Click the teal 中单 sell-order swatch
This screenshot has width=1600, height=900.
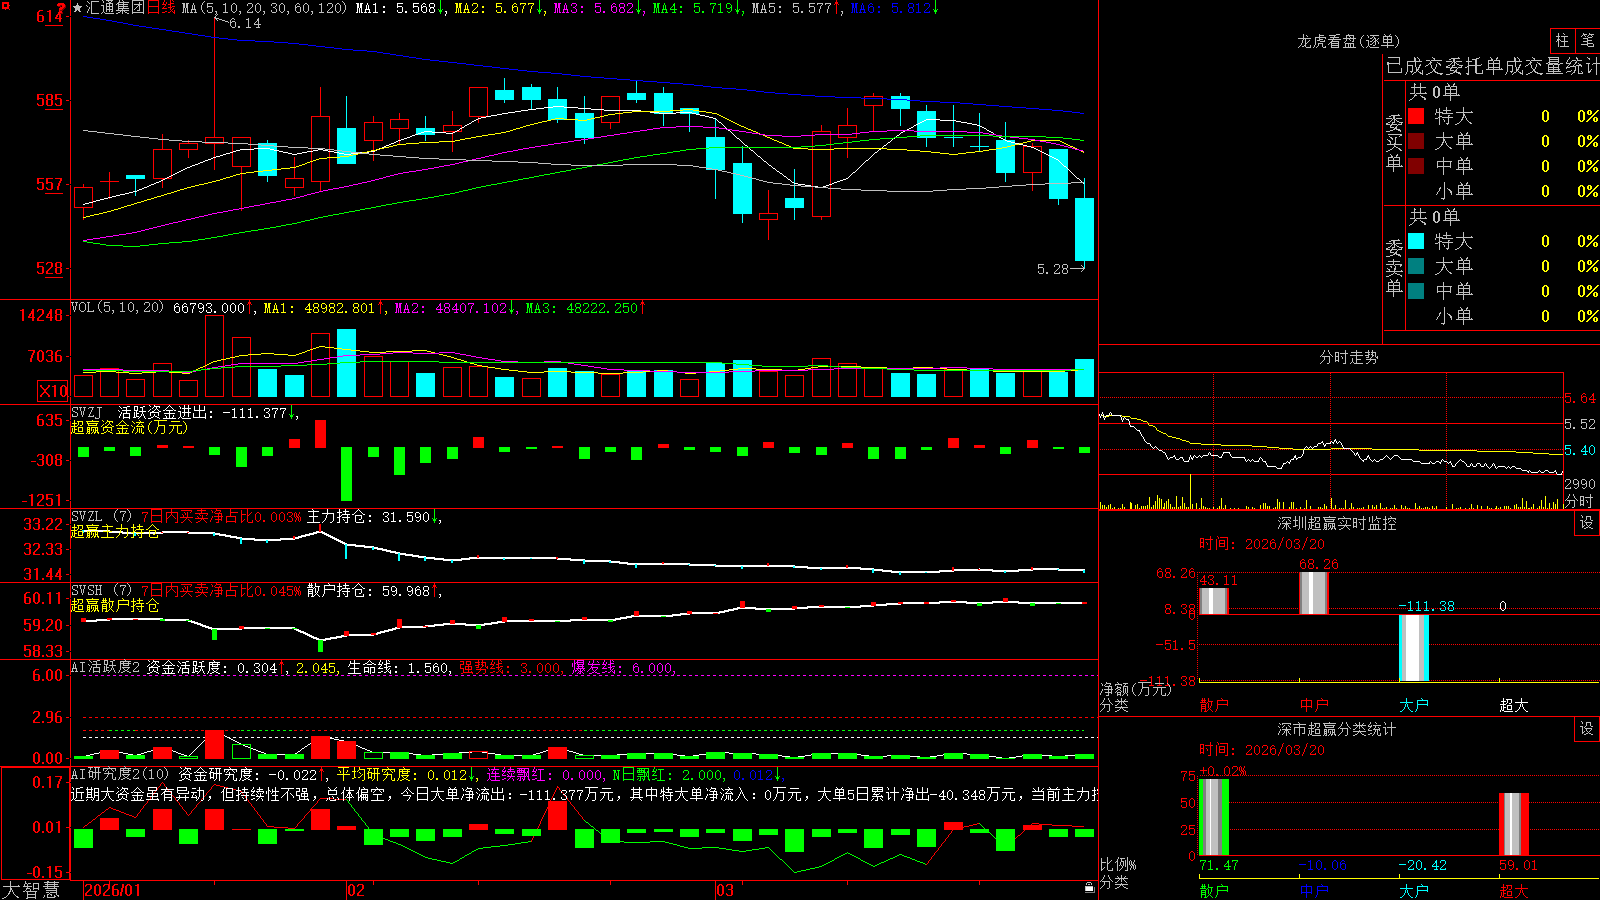[x=1416, y=291]
